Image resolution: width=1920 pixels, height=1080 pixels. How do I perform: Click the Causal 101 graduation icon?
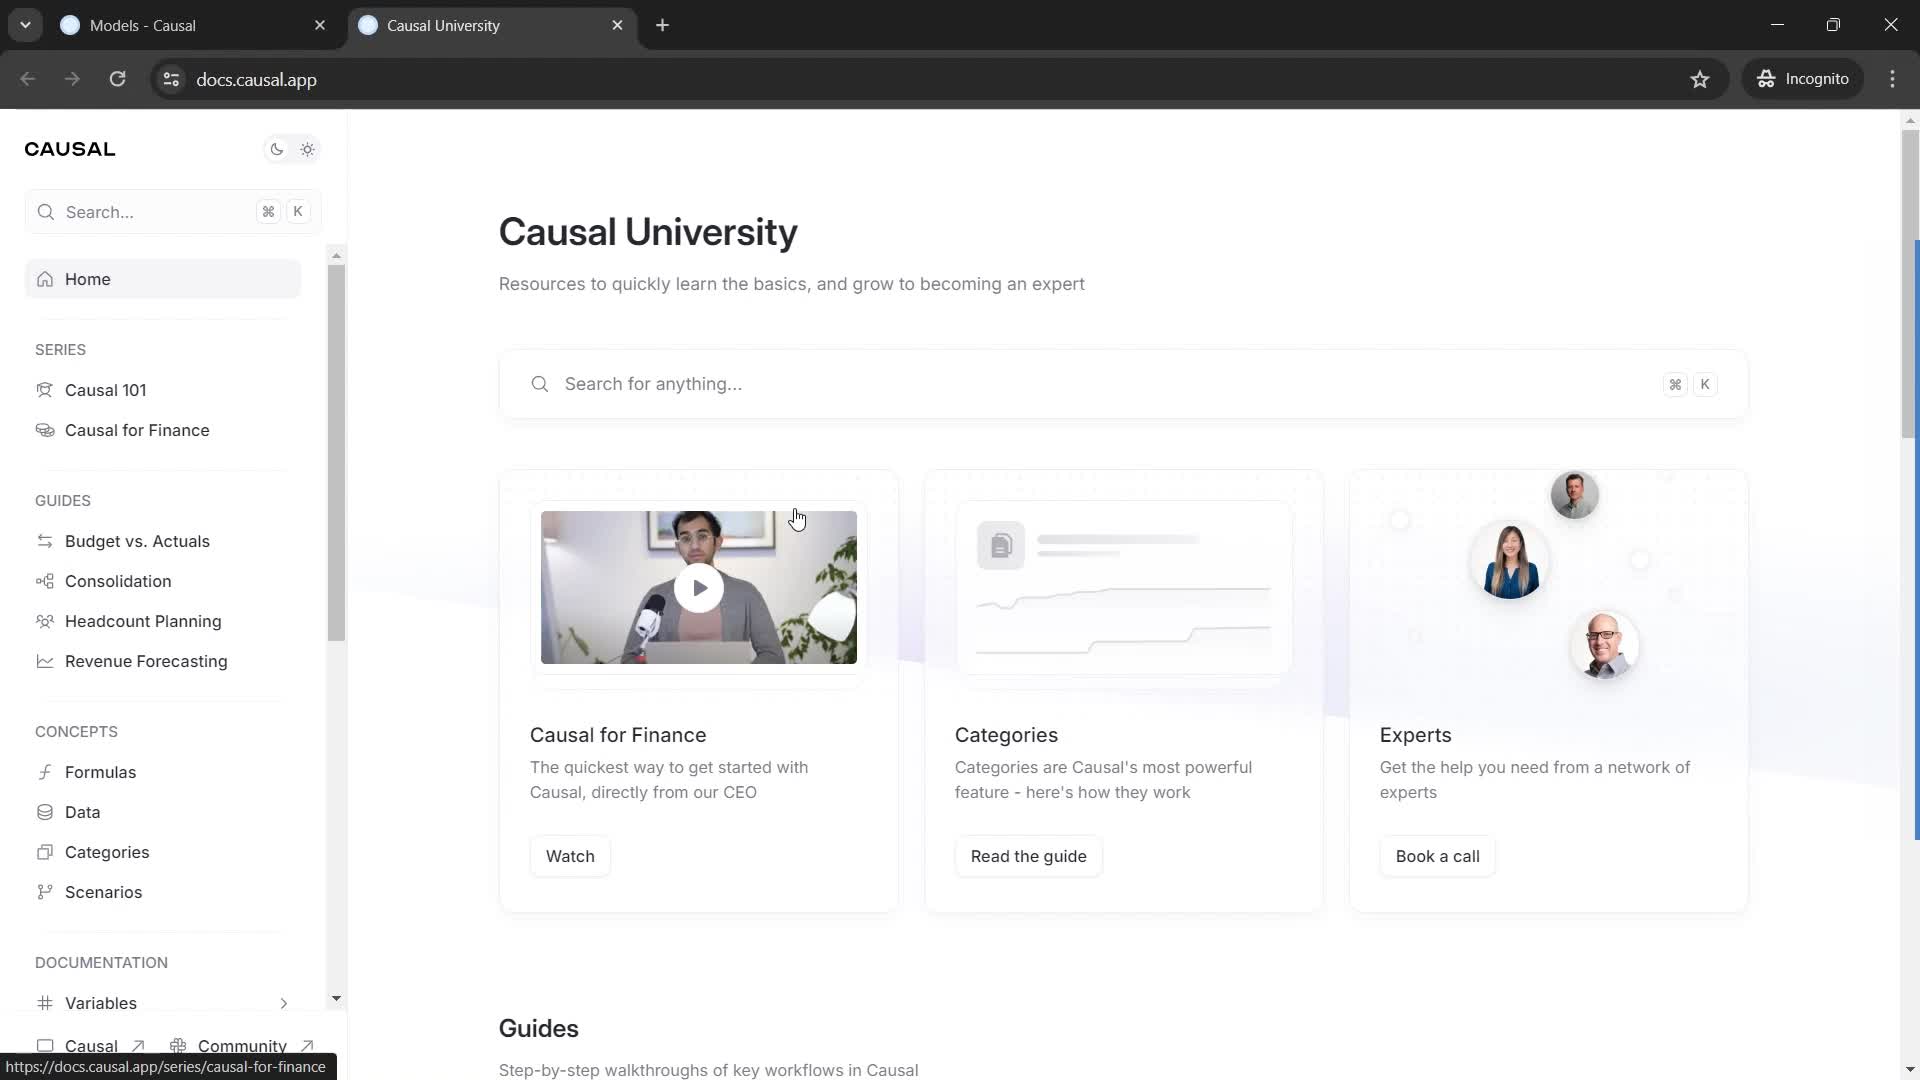(45, 390)
